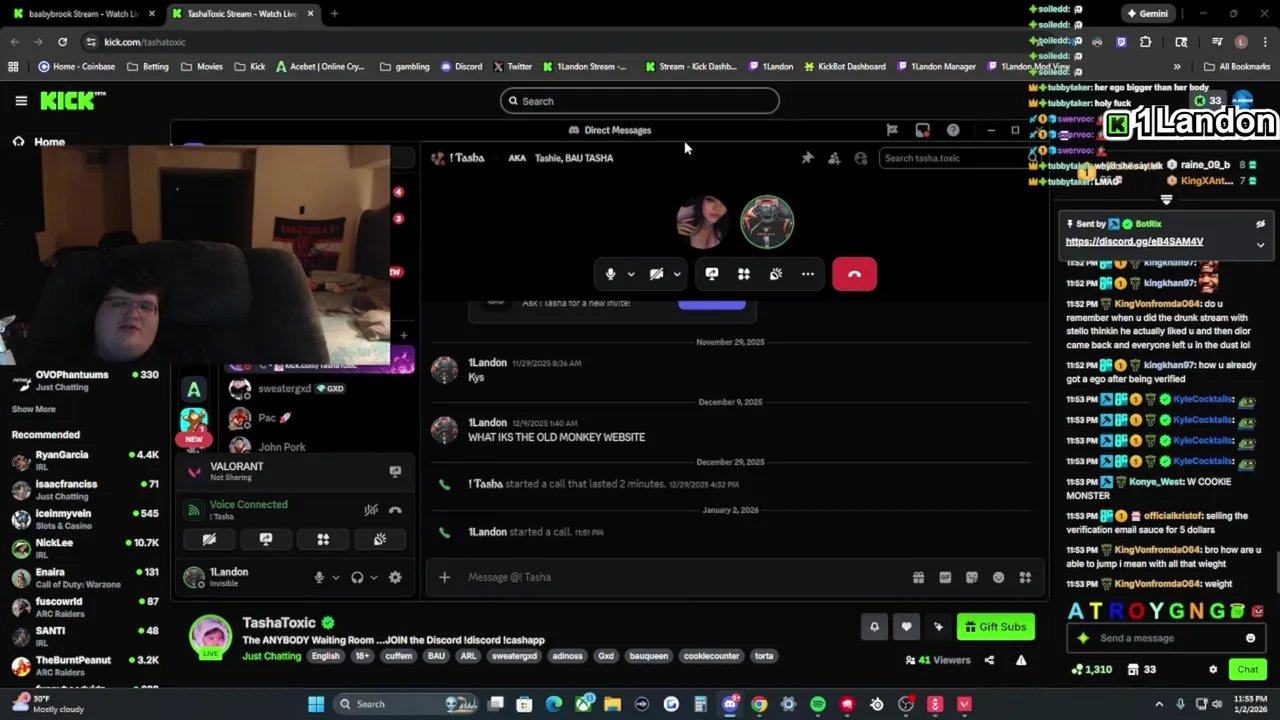The width and height of the screenshot is (1280, 720).
Task: Open sticker picker in message box
Action: (x=971, y=577)
